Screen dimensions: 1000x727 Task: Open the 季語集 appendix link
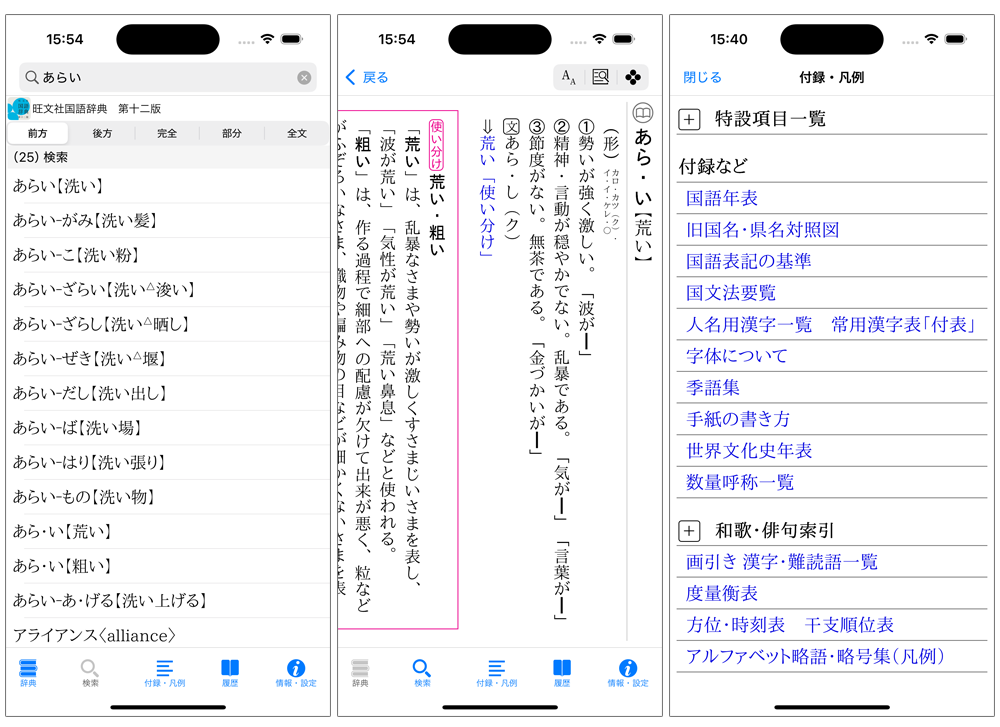[x=713, y=387]
